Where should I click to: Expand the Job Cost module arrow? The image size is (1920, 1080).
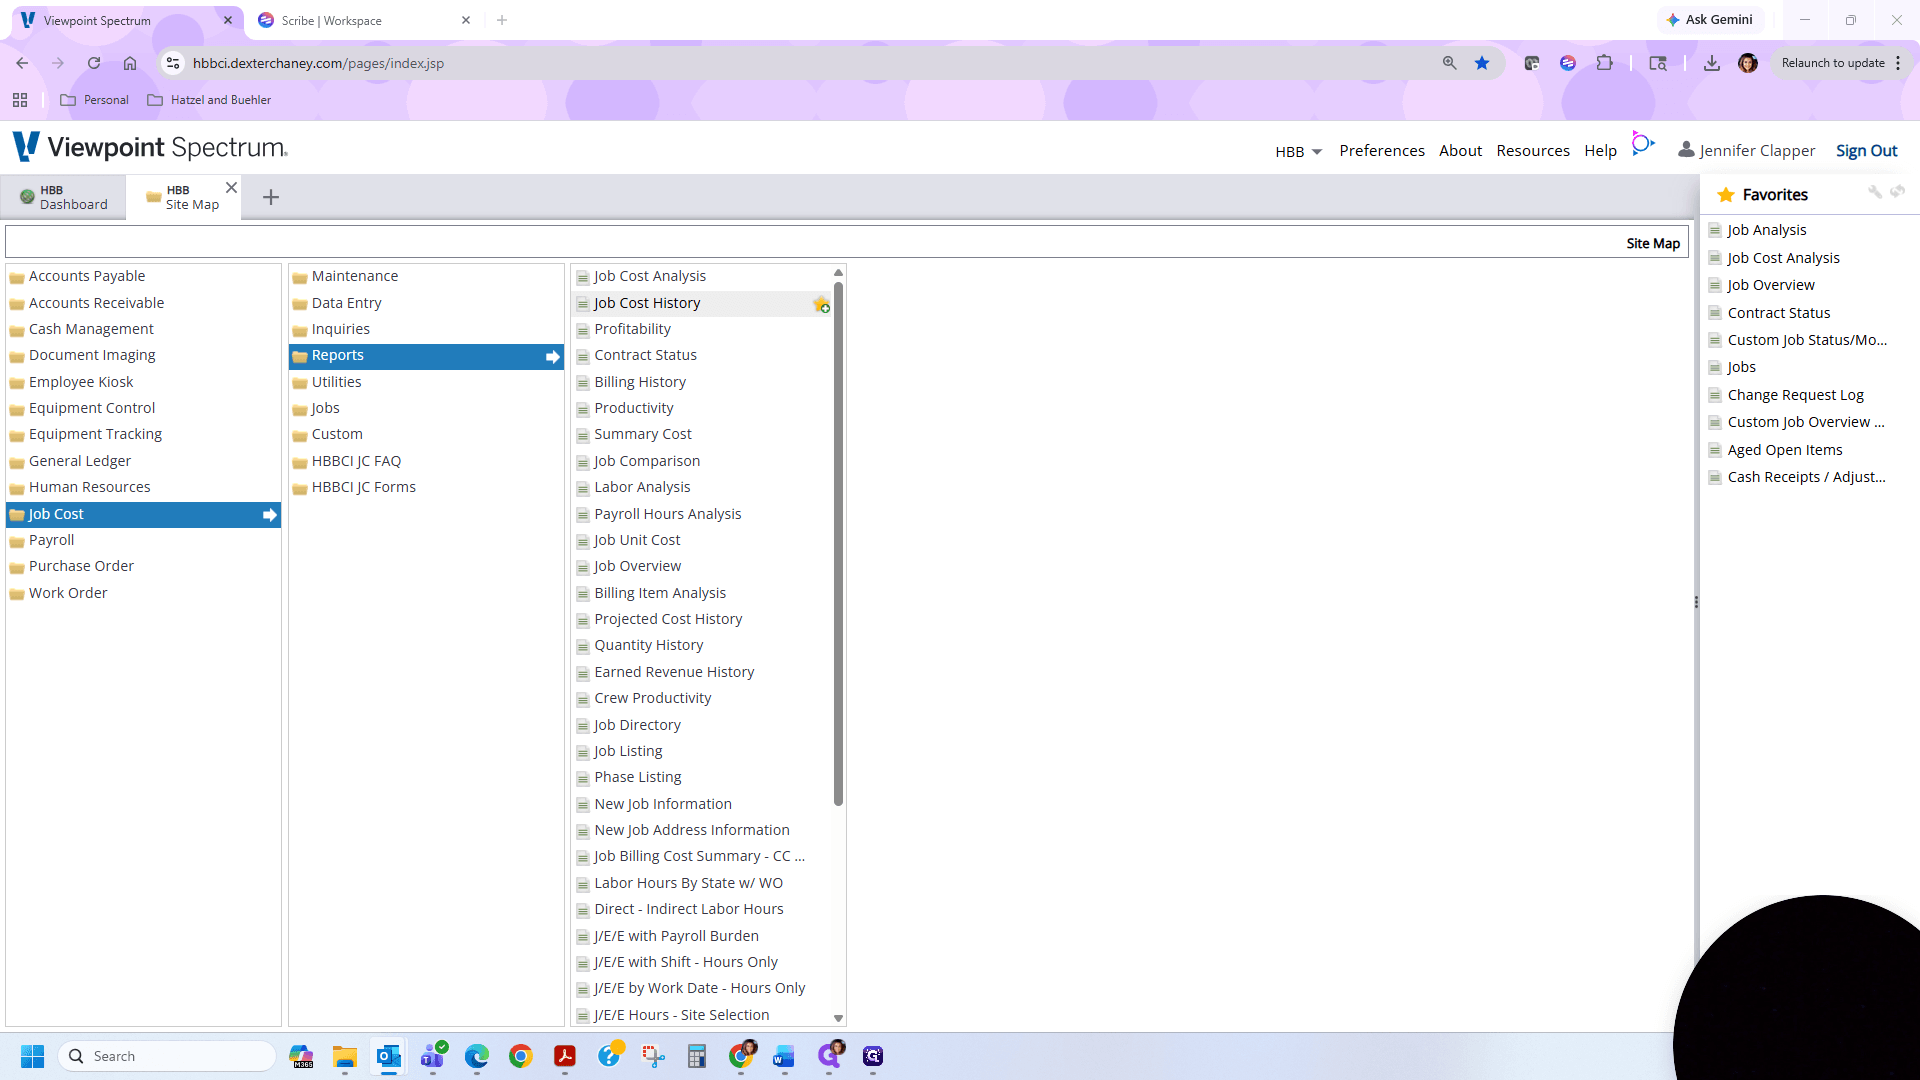(269, 515)
